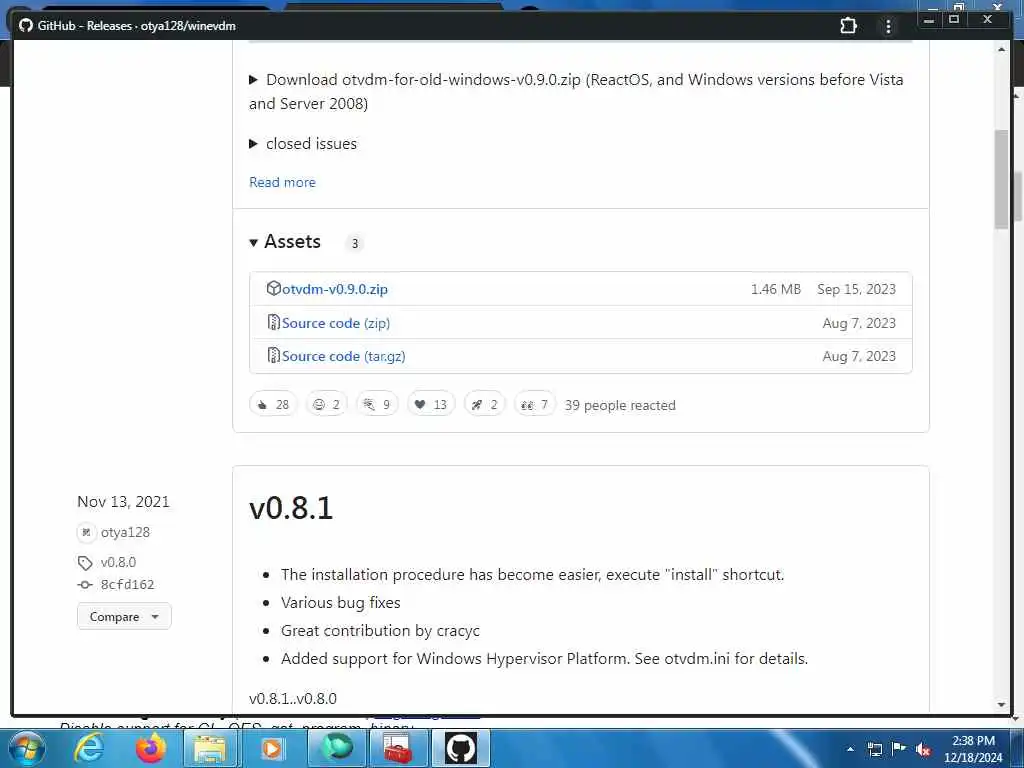This screenshot has height=768, width=1024.
Task: Click the 1.46 MB file size text
Action: 775,289
